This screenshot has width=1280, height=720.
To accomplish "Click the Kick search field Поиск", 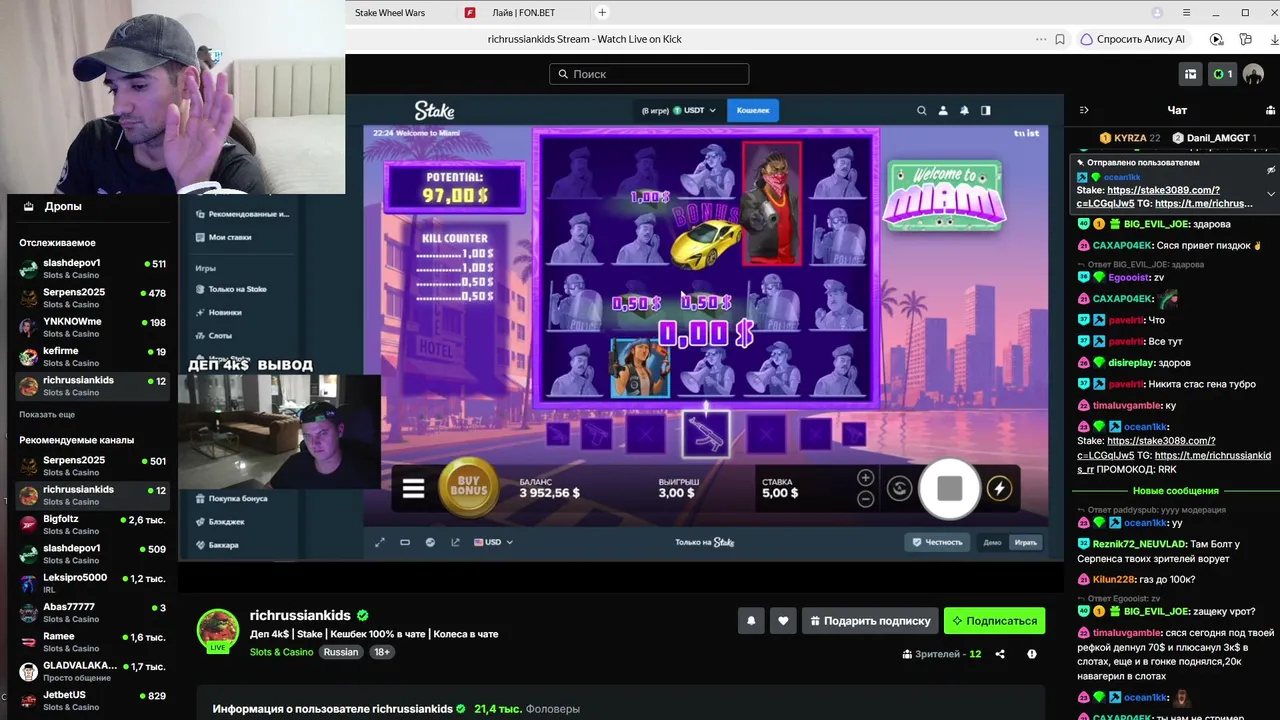I will (649, 74).
